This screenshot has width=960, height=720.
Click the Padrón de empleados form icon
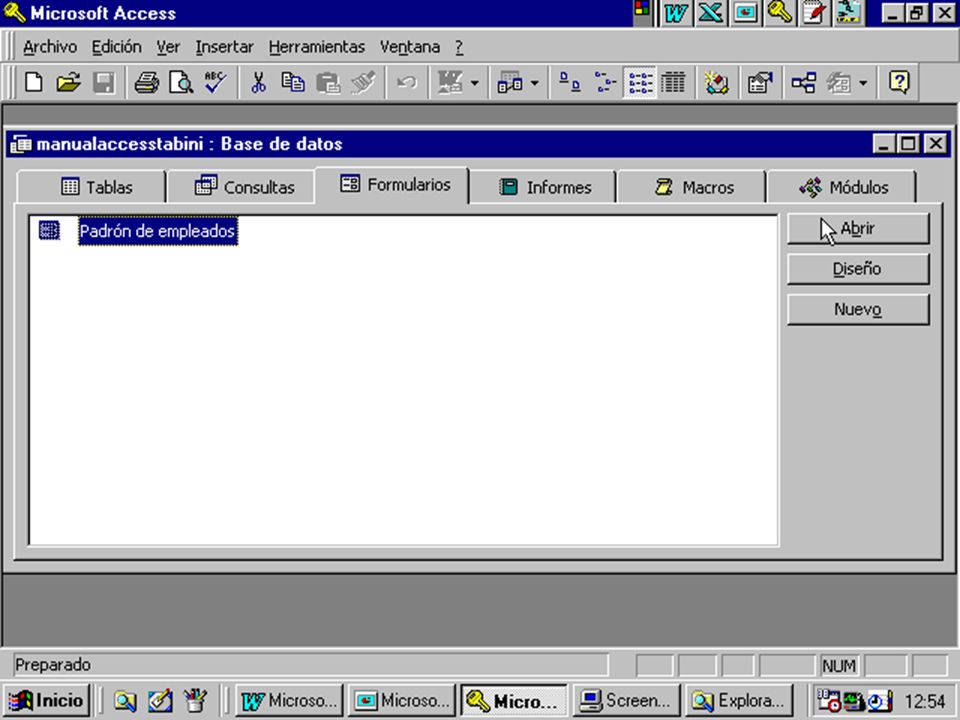pos(49,231)
